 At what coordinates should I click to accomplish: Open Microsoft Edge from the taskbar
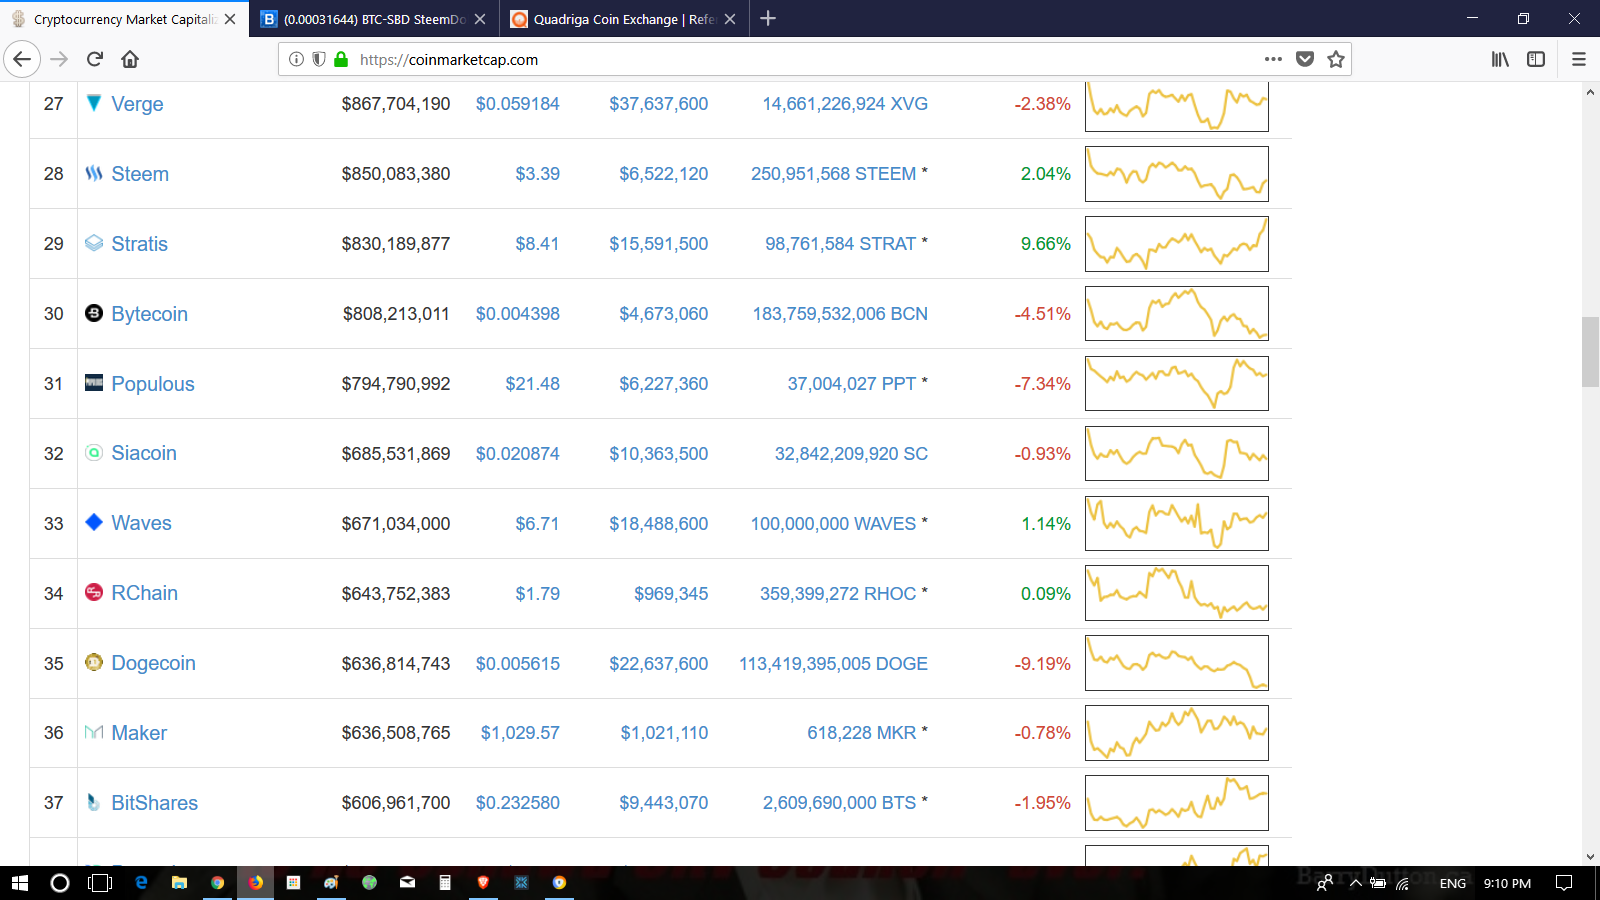[141, 883]
